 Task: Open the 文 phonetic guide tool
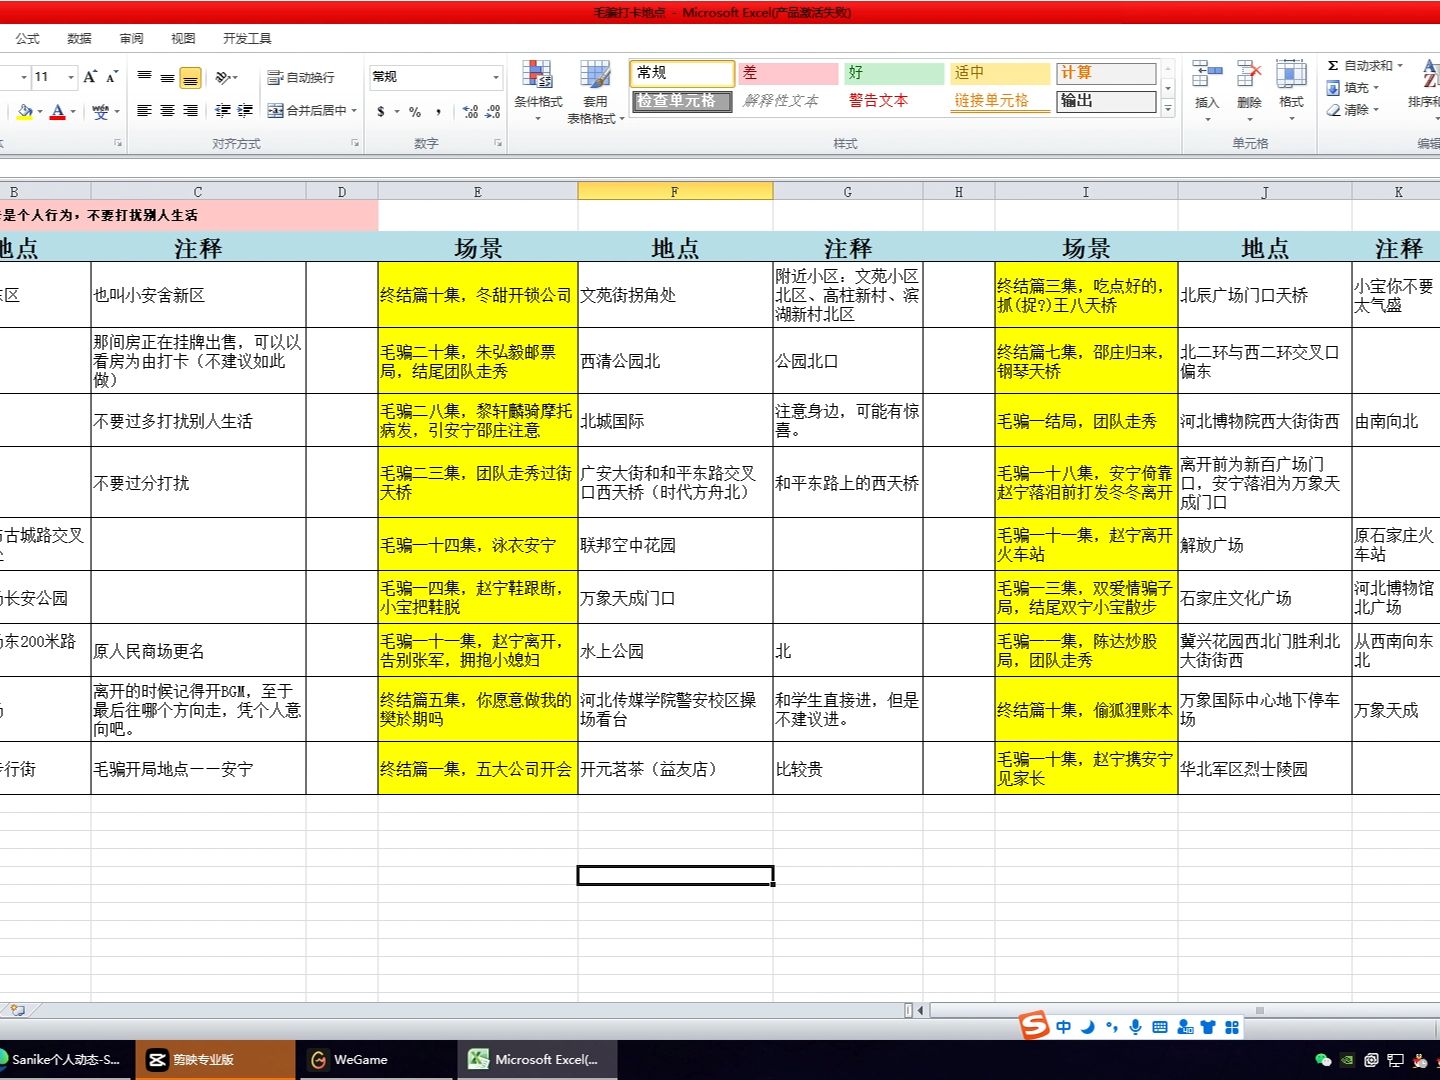pos(100,111)
